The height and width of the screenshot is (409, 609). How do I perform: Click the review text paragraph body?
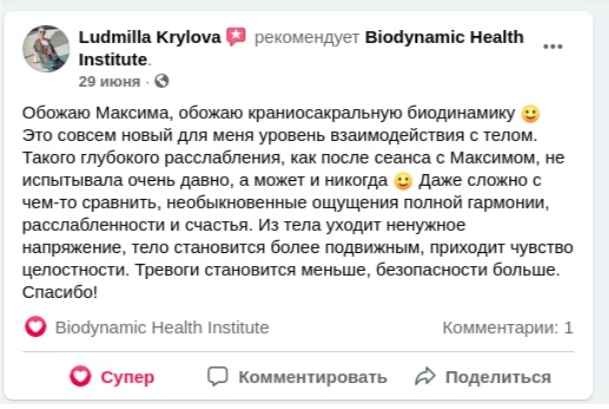pyautogui.click(x=298, y=203)
